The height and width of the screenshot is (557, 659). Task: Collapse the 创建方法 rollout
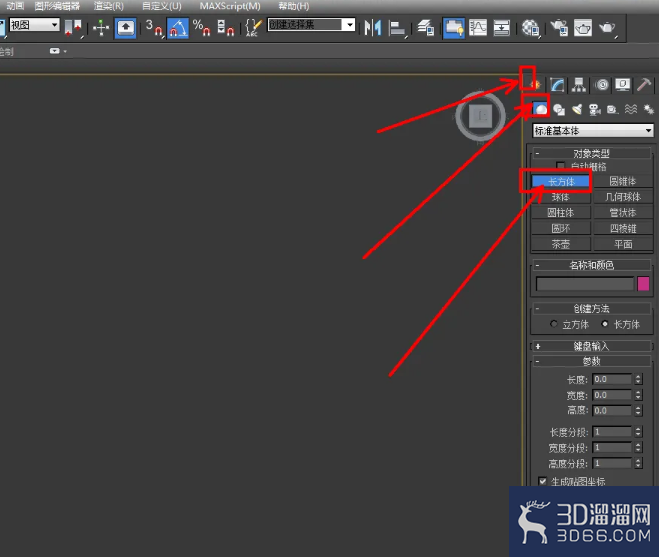coord(591,308)
